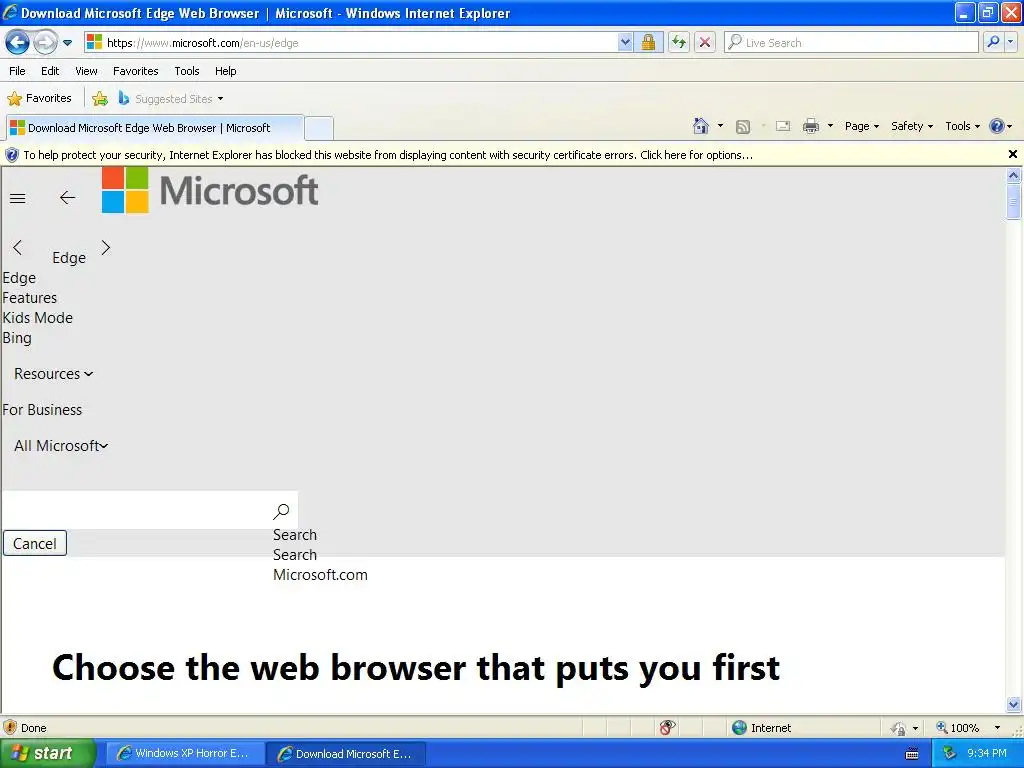Open the Kids Mode link
This screenshot has height=768, width=1024.
37,318
